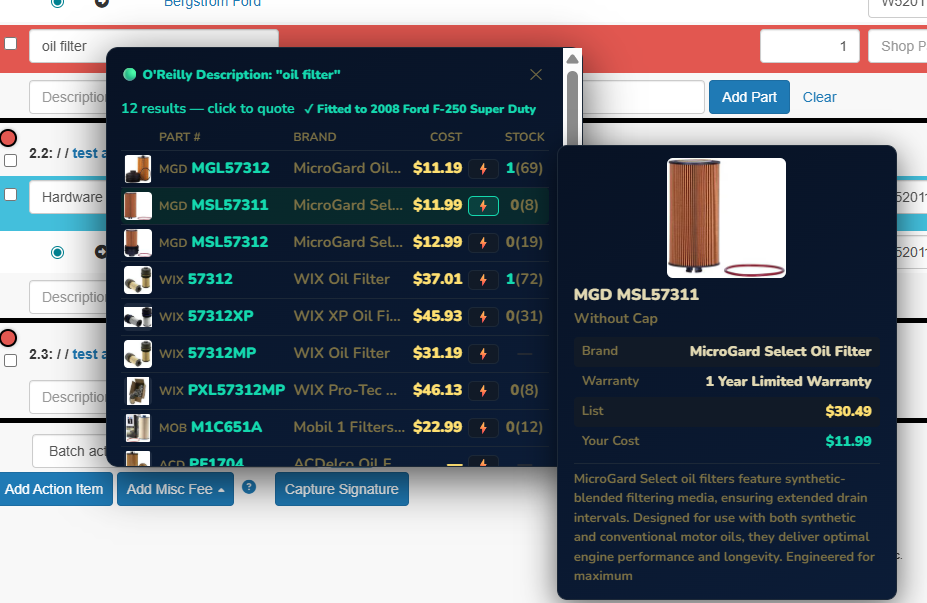Click the results popup scrollbar thumb
The width and height of the screenshot is (927, 603).
[572, 108]
